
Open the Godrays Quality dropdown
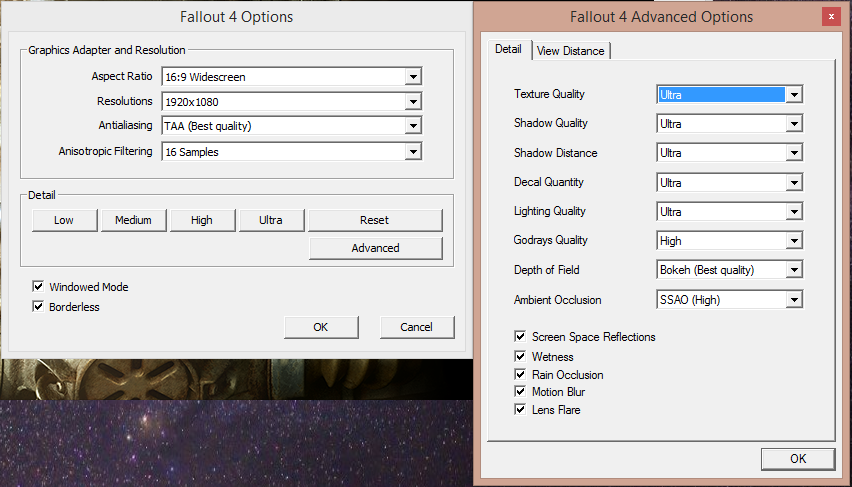(x=729, y=241)
